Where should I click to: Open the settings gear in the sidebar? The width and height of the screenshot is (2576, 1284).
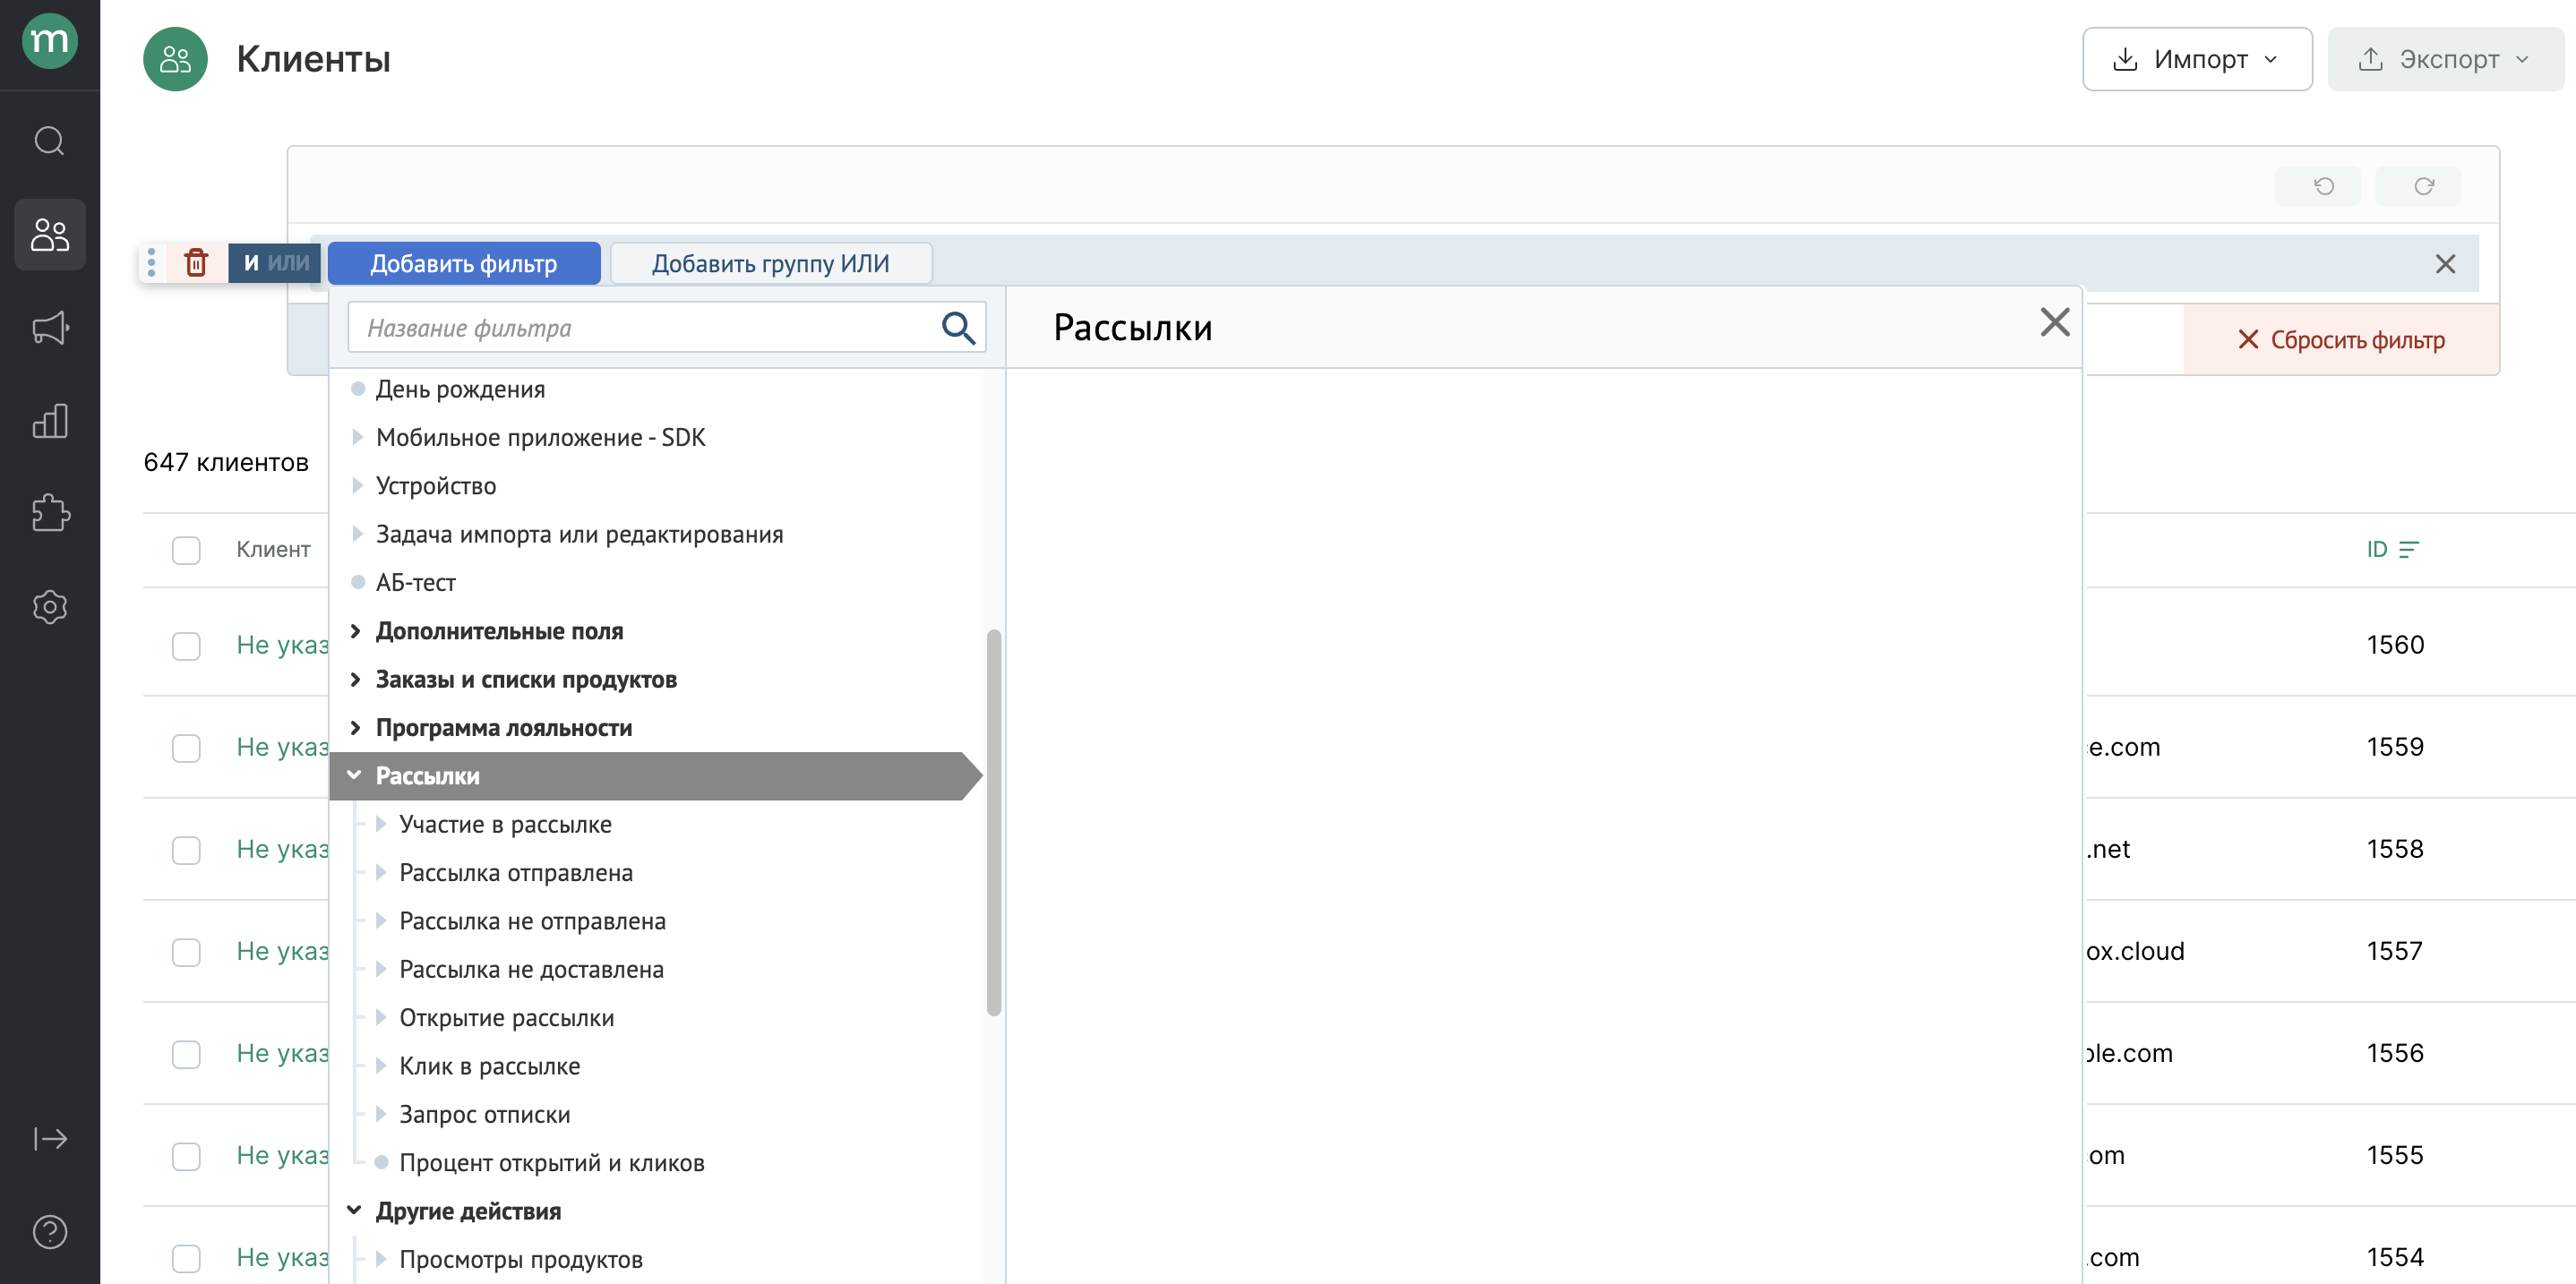tap(49, 607)
